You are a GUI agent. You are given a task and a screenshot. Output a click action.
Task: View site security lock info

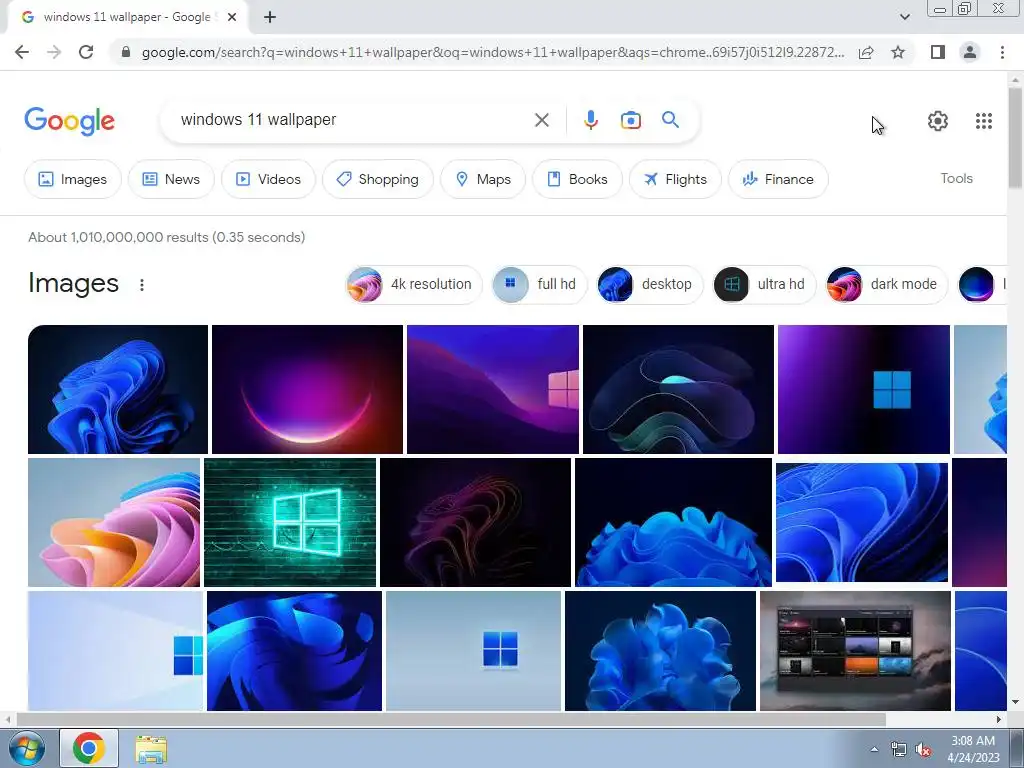[126, 52]
